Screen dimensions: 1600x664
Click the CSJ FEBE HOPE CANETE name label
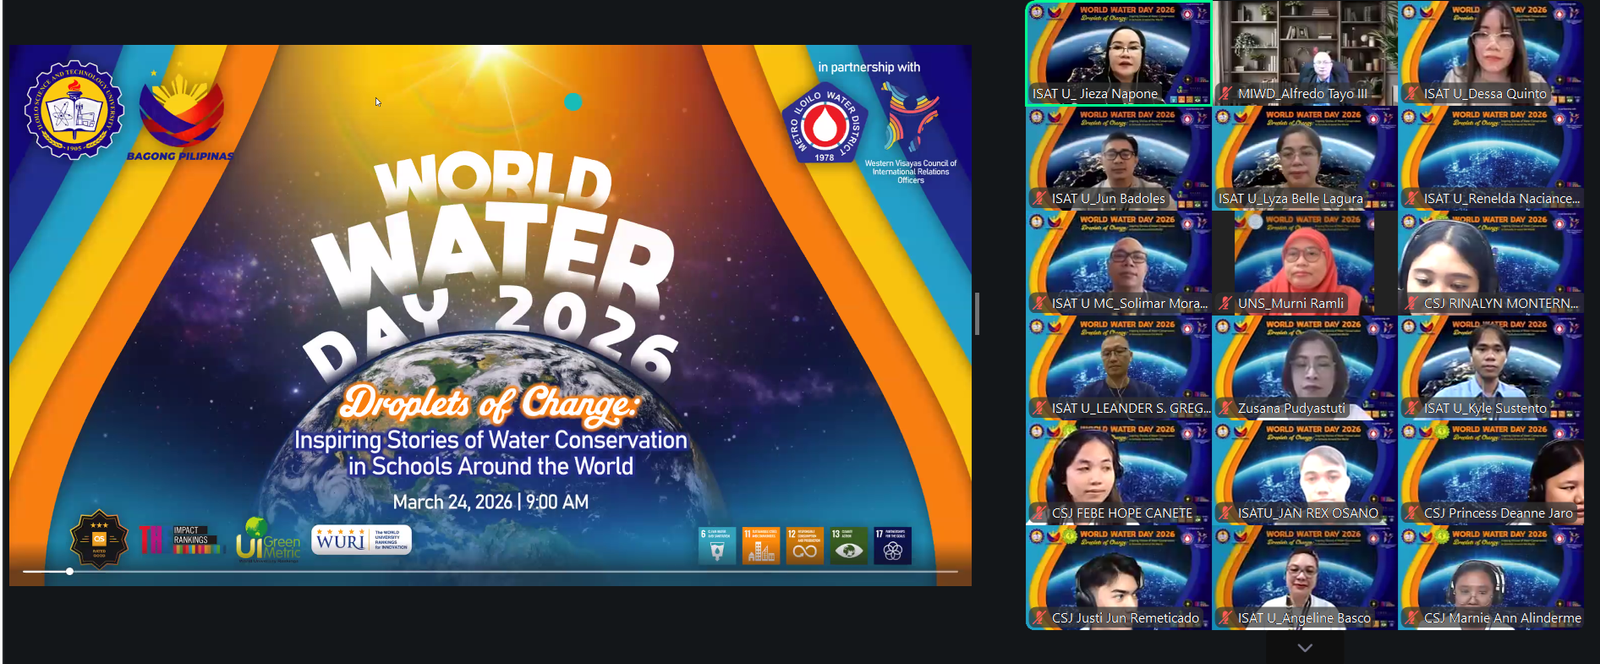pyautogui.click(x=1121, y=514)
